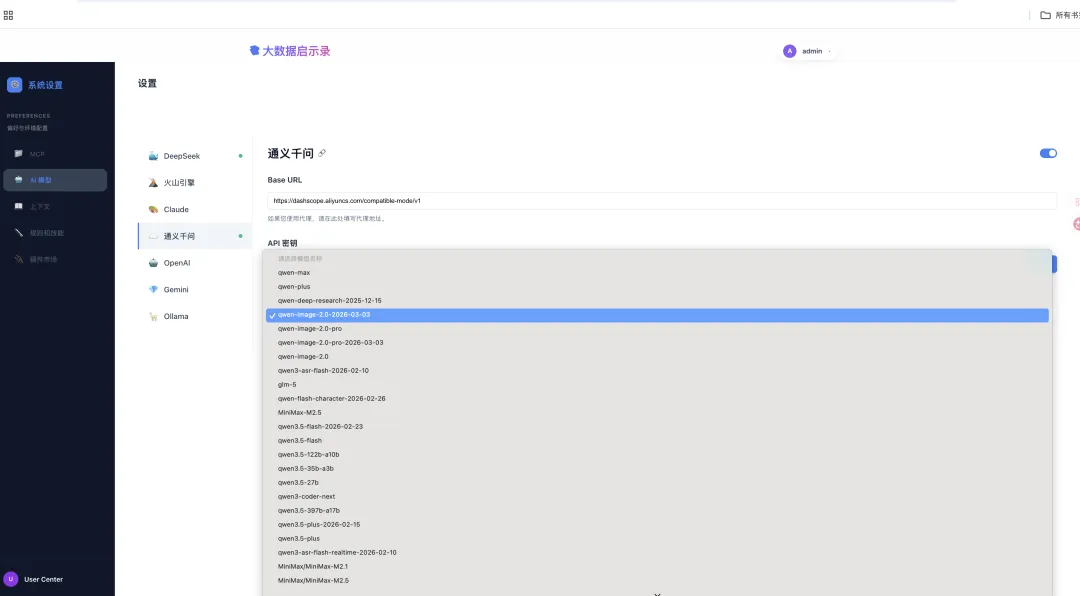This screenshot has height=596, width=1080.
Task: Open the 所有书 folder icon in top bar
Action: click(1045, 15)
